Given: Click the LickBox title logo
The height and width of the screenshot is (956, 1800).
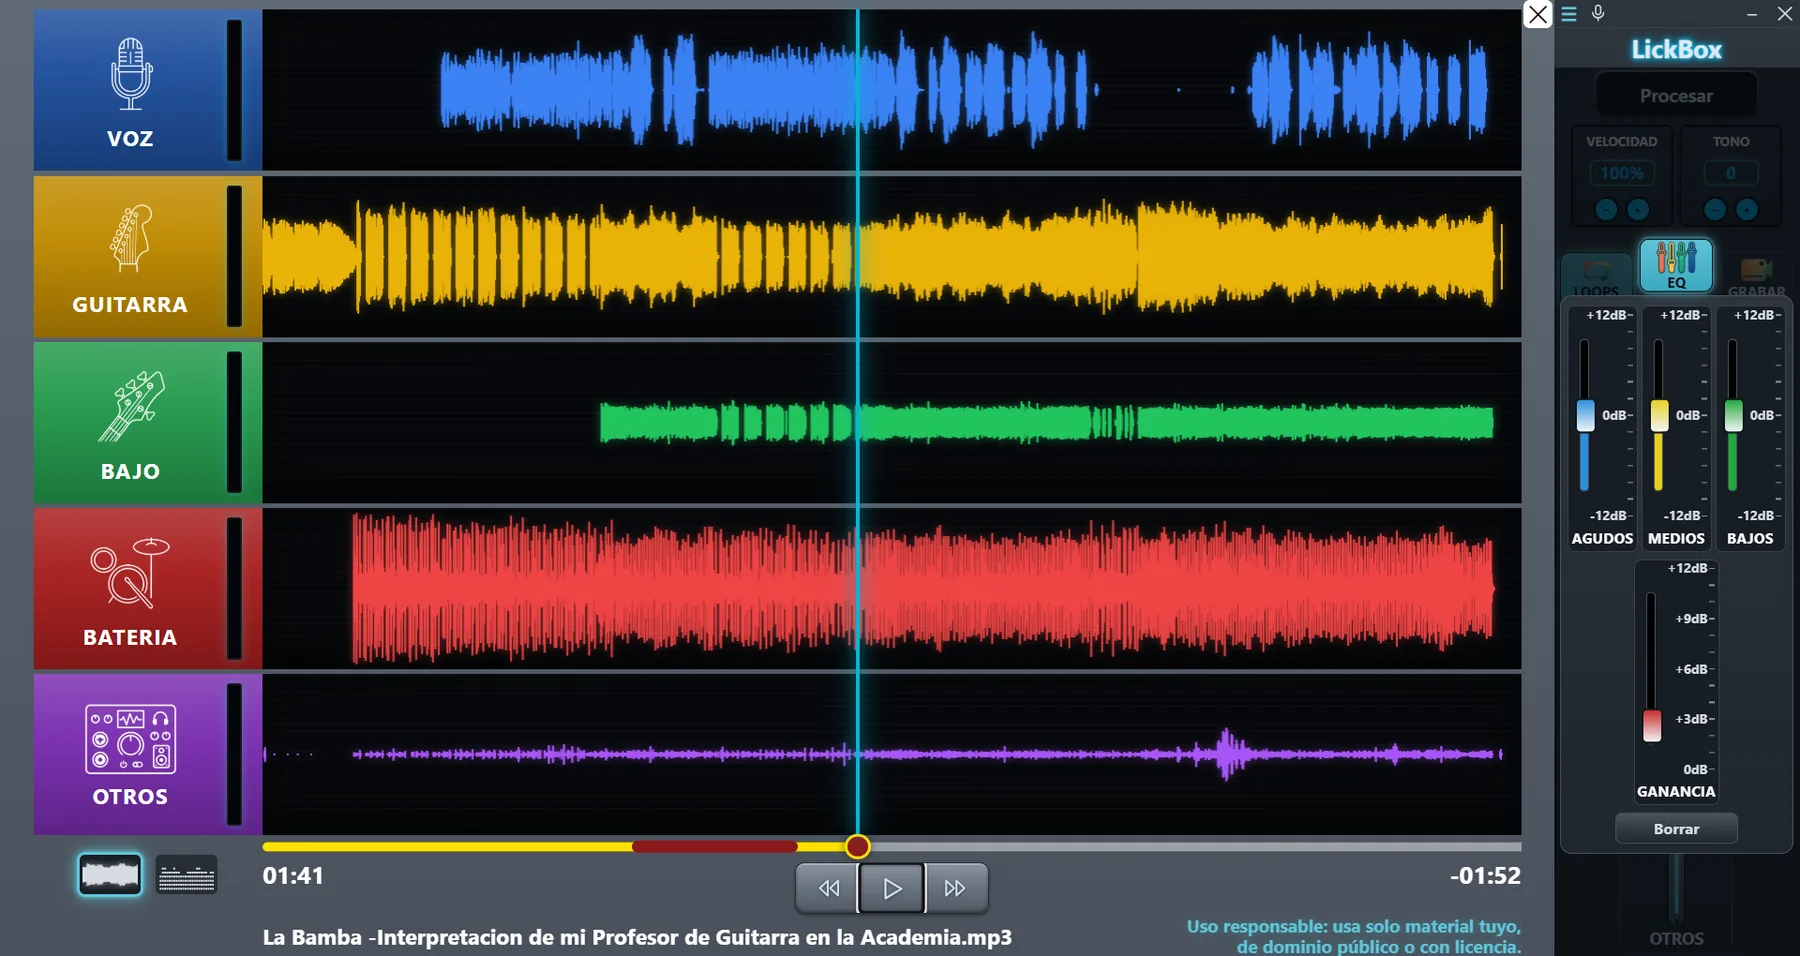Looking at the screenshot, I should click(1676, 49).
